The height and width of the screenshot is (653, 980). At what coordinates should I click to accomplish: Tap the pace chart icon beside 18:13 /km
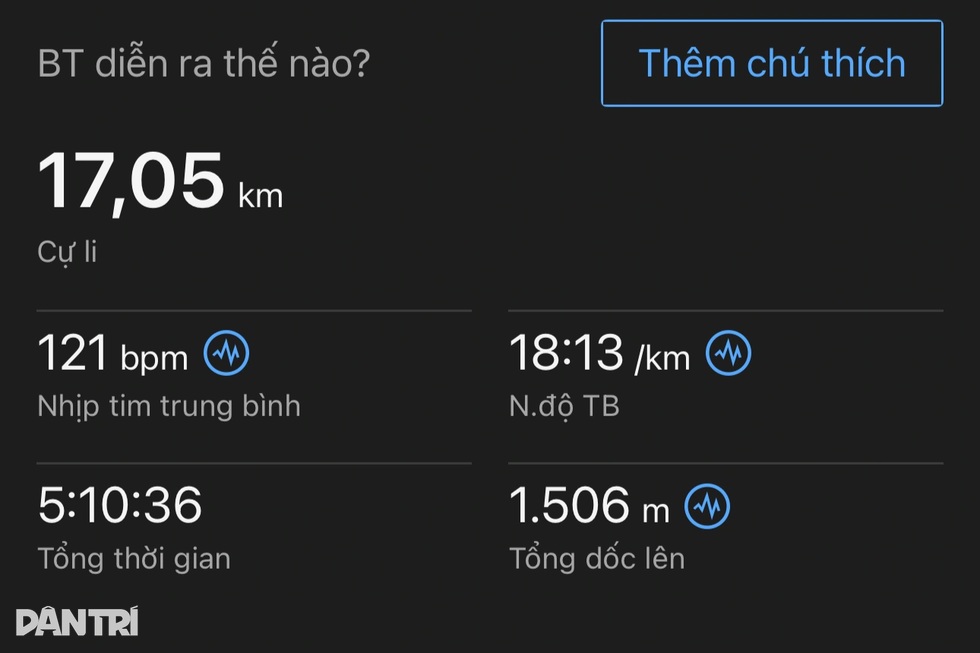[729, 353]
